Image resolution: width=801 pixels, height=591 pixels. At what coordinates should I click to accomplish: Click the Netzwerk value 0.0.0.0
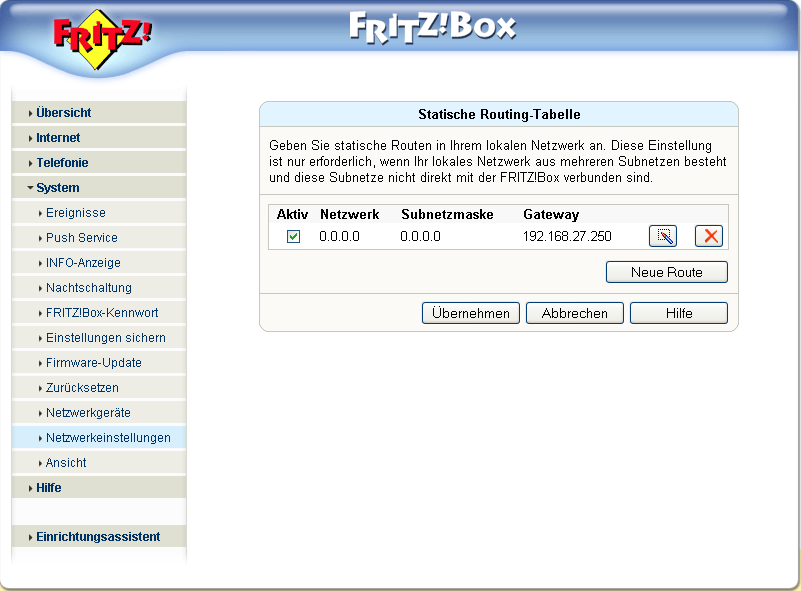(x=339, y=237)
